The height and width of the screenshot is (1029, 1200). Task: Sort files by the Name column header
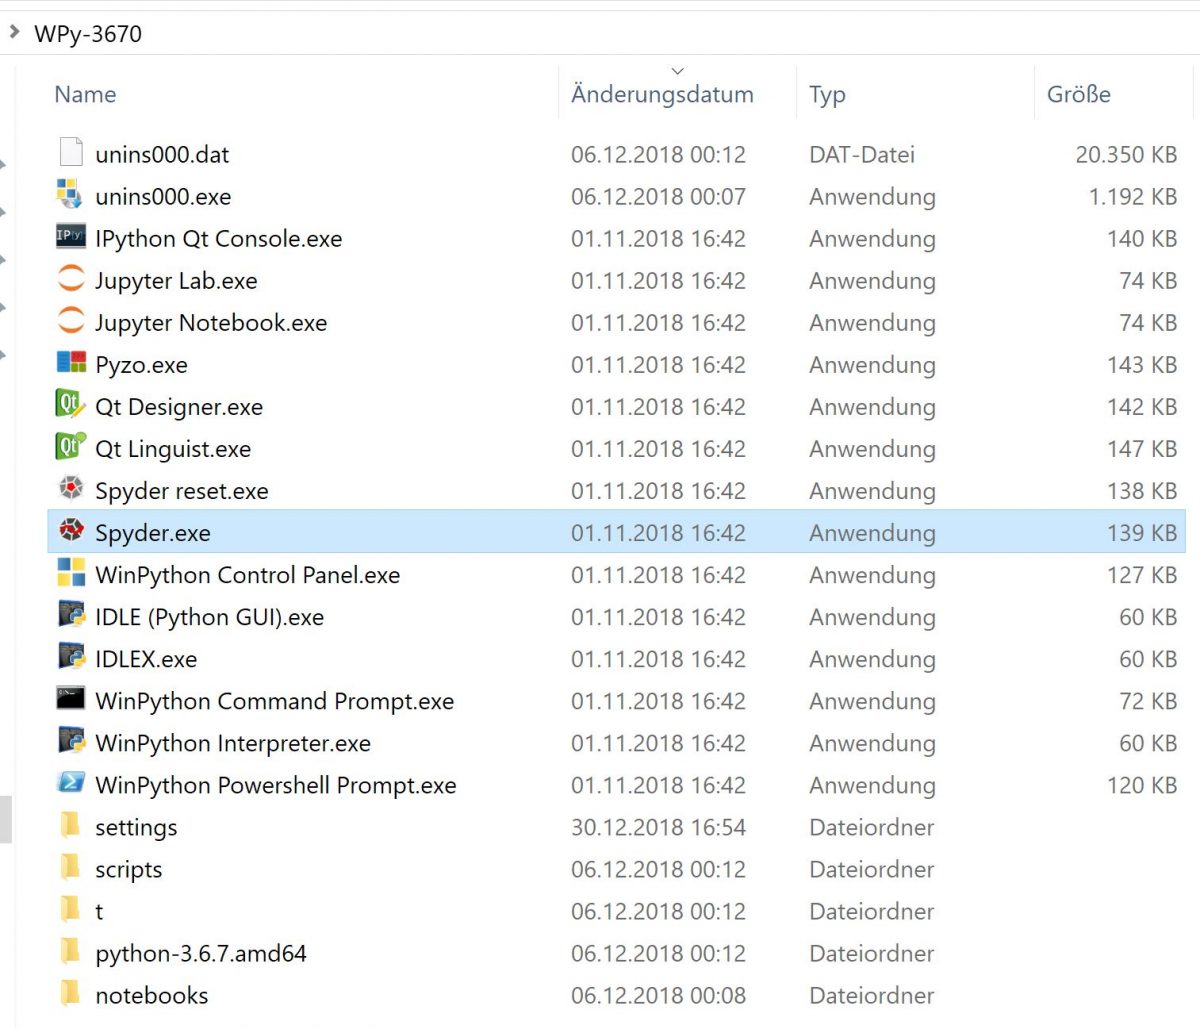tap(85, 93)
